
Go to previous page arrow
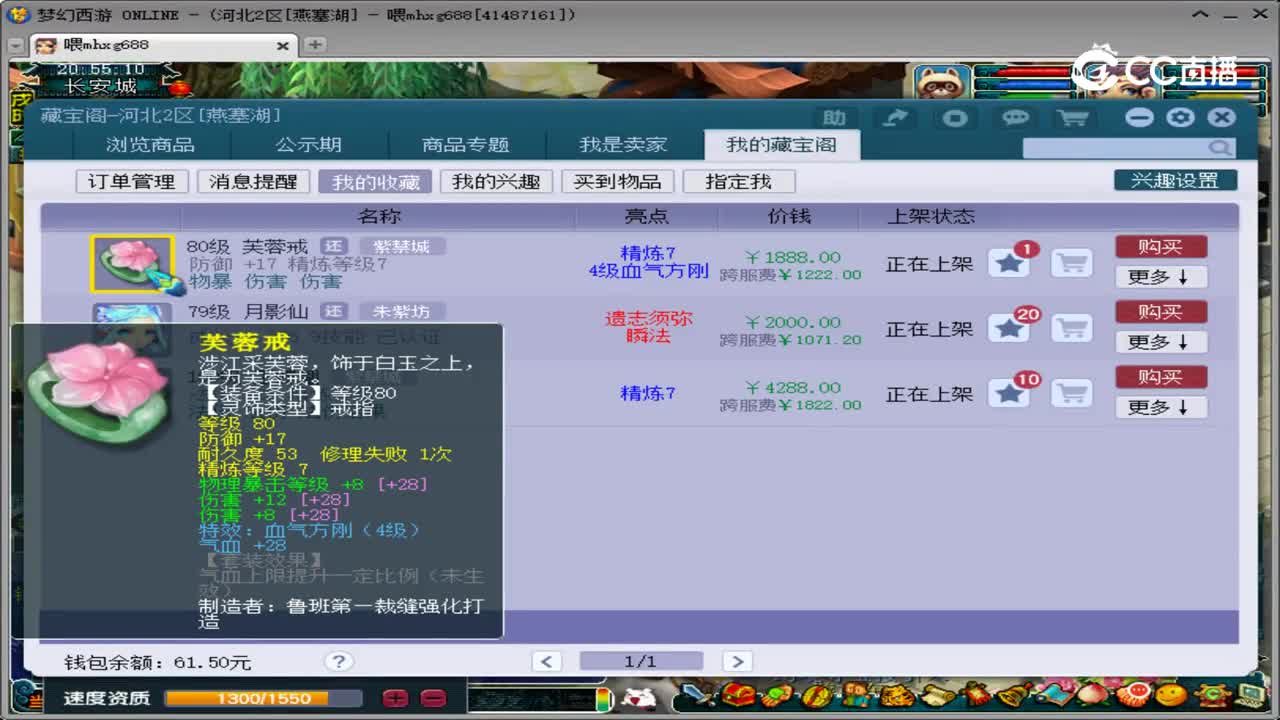(x=546, y=661)
